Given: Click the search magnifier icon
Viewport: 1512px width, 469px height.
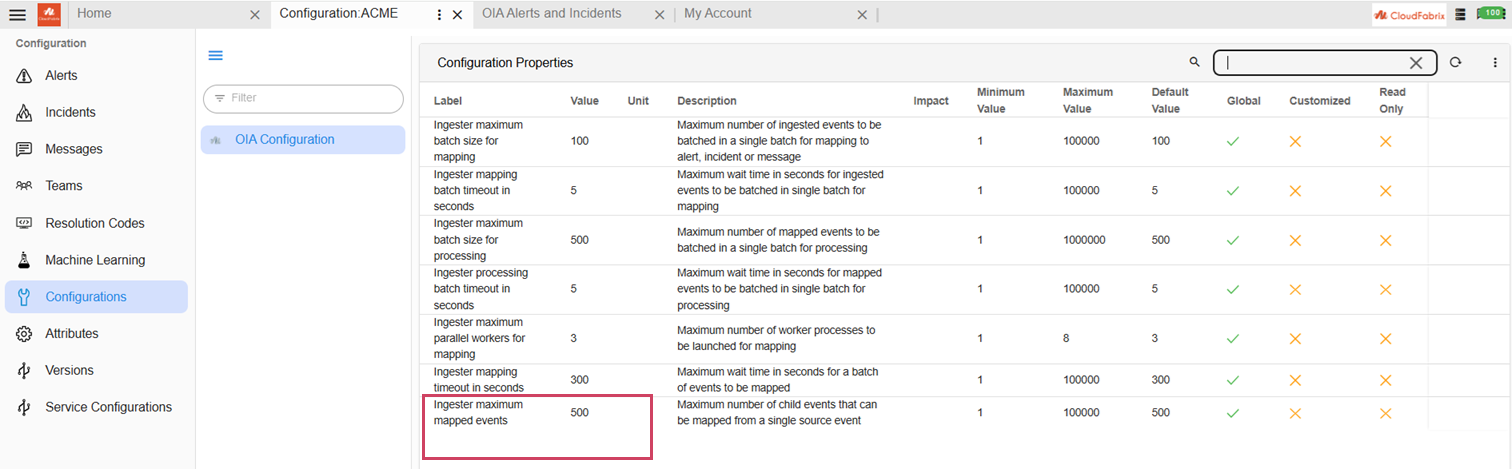Looking at the screenshot, I should (1194, 62).
